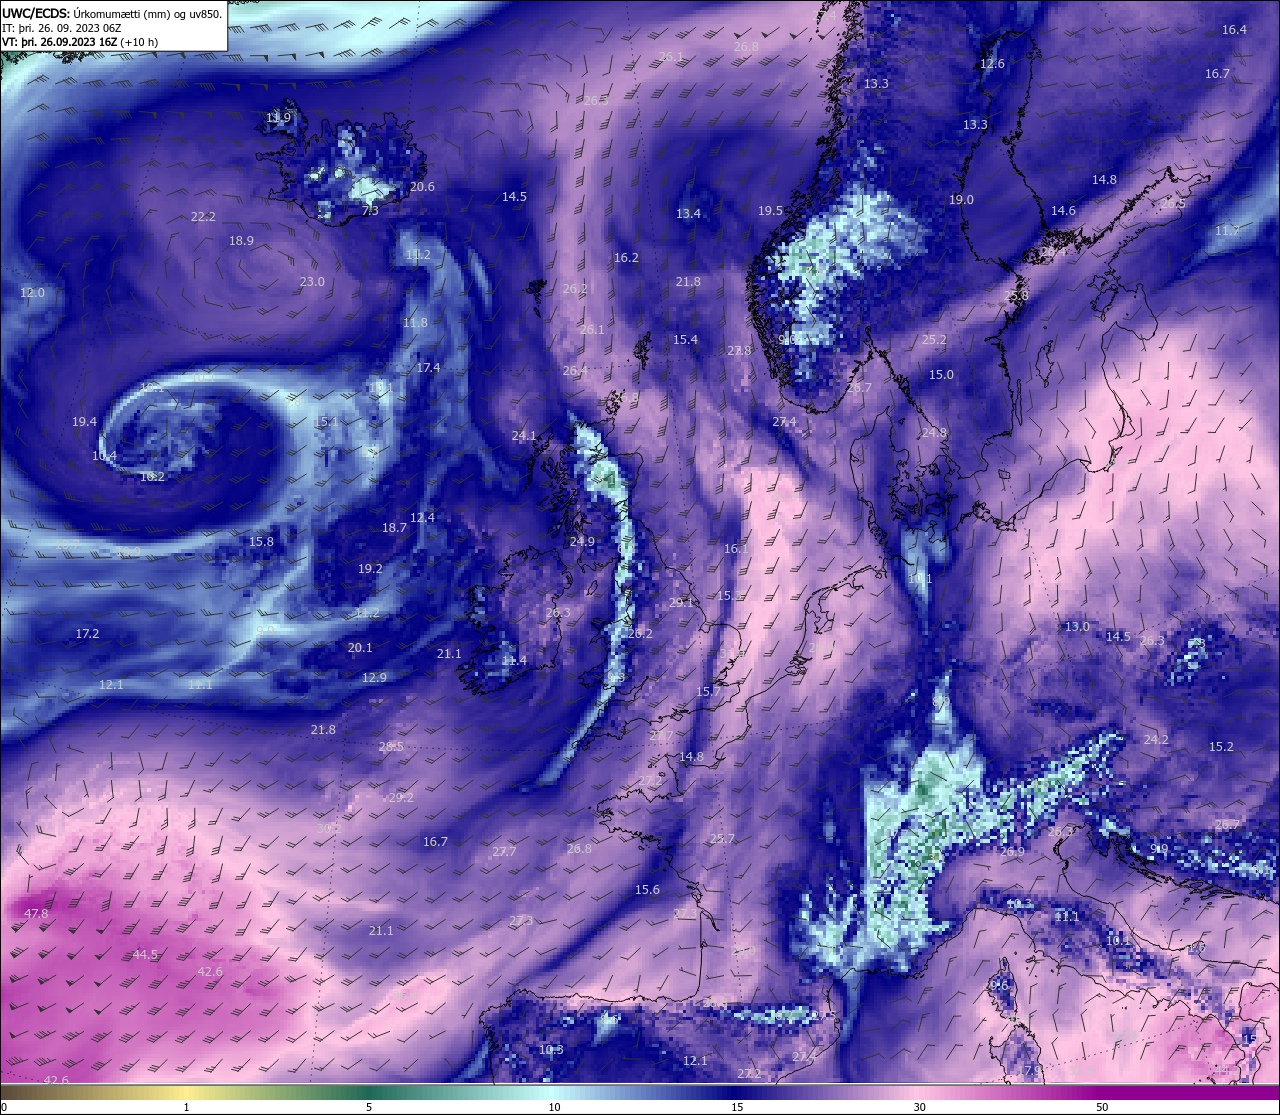Click the map value 25.7

[x=722, y=839]
